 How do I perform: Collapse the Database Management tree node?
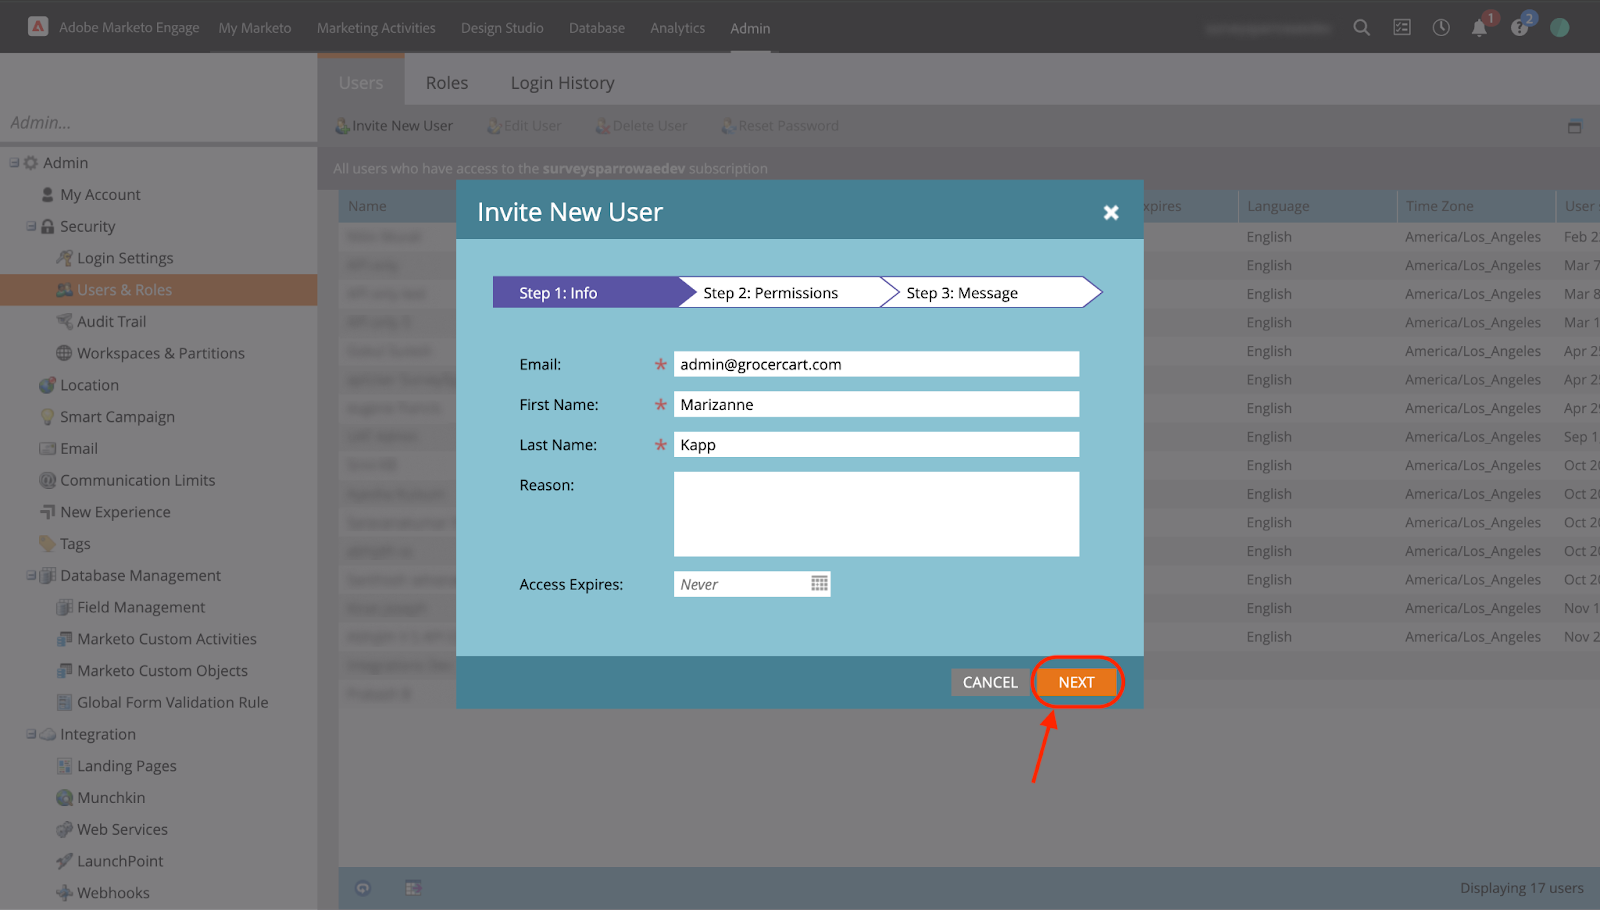tap(31, 575)
